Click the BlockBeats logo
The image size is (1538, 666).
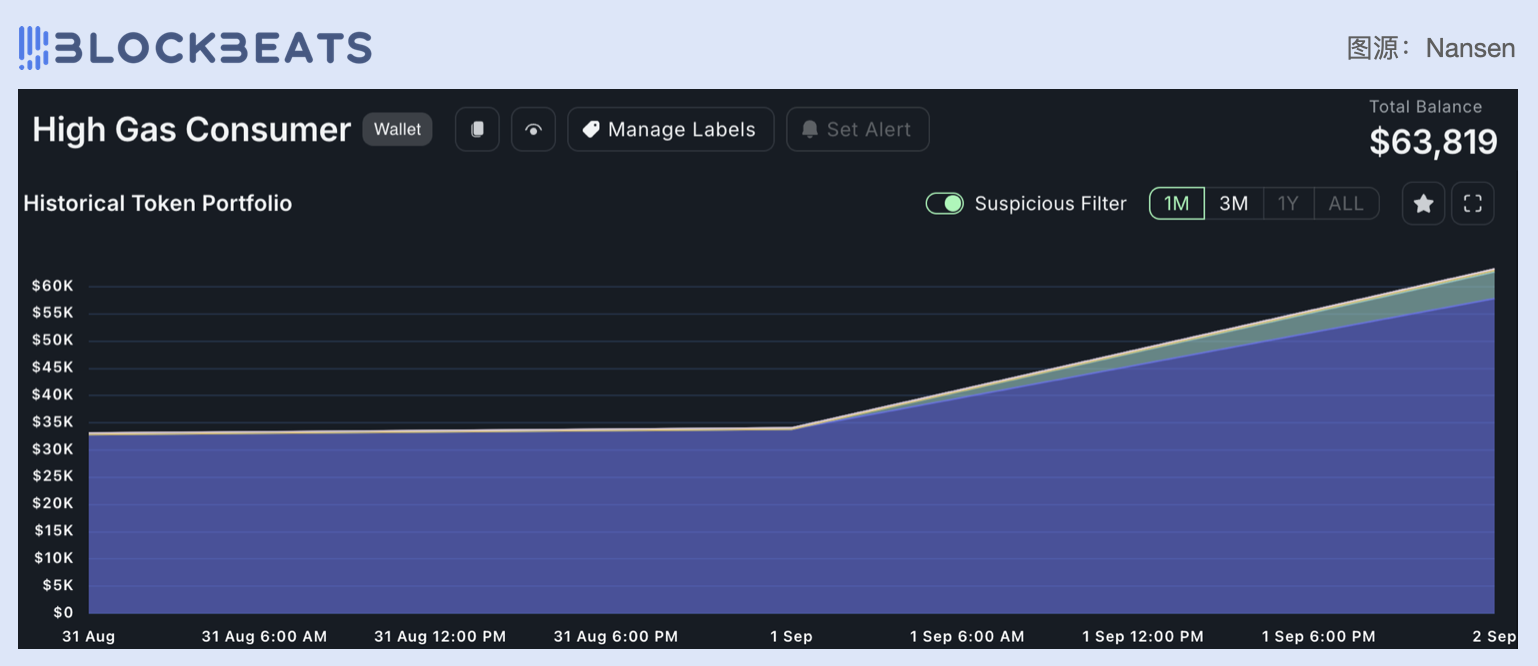(195, 47)
